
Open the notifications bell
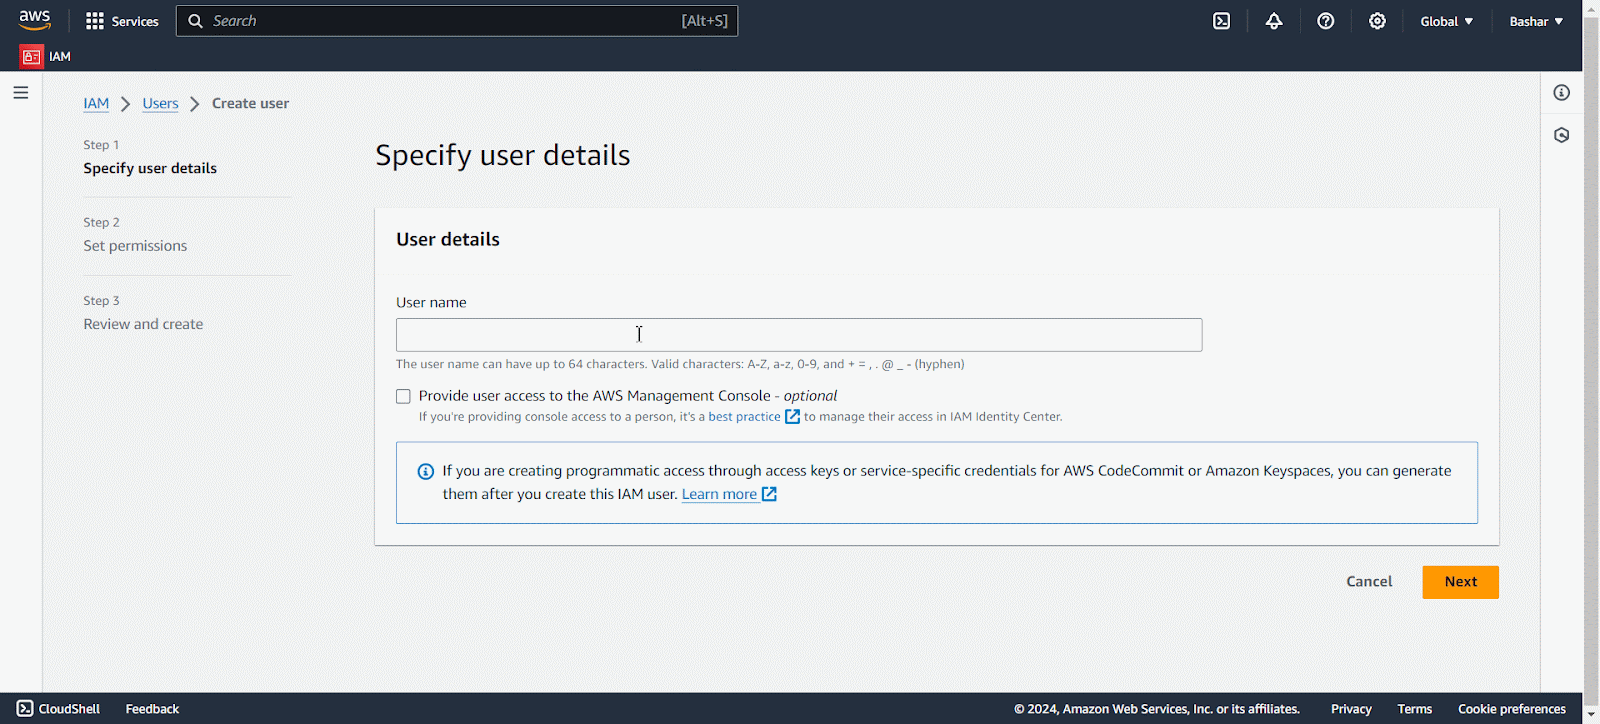pyautogui.click(x=1274, y=21)
